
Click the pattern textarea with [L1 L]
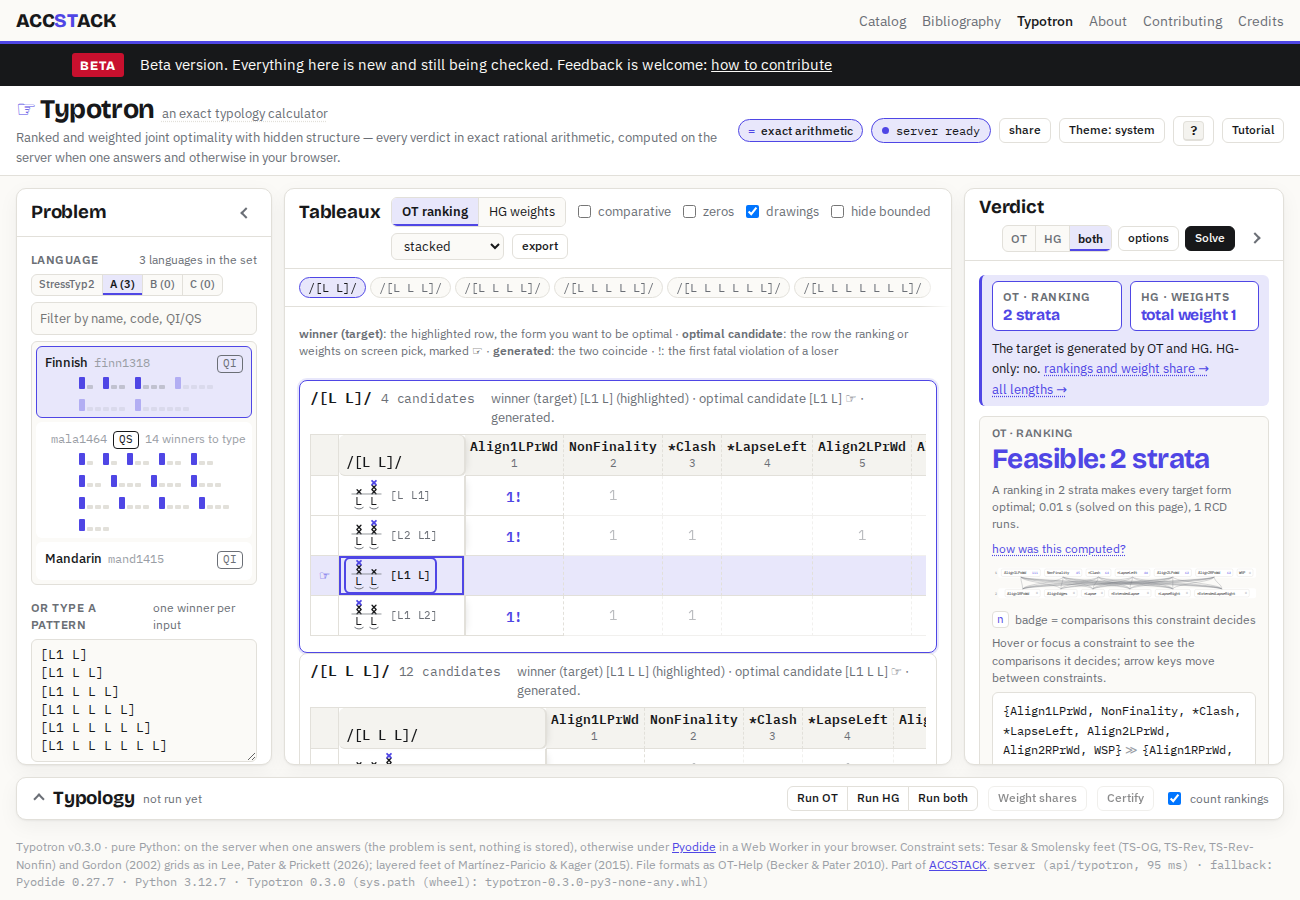point(144,700)
